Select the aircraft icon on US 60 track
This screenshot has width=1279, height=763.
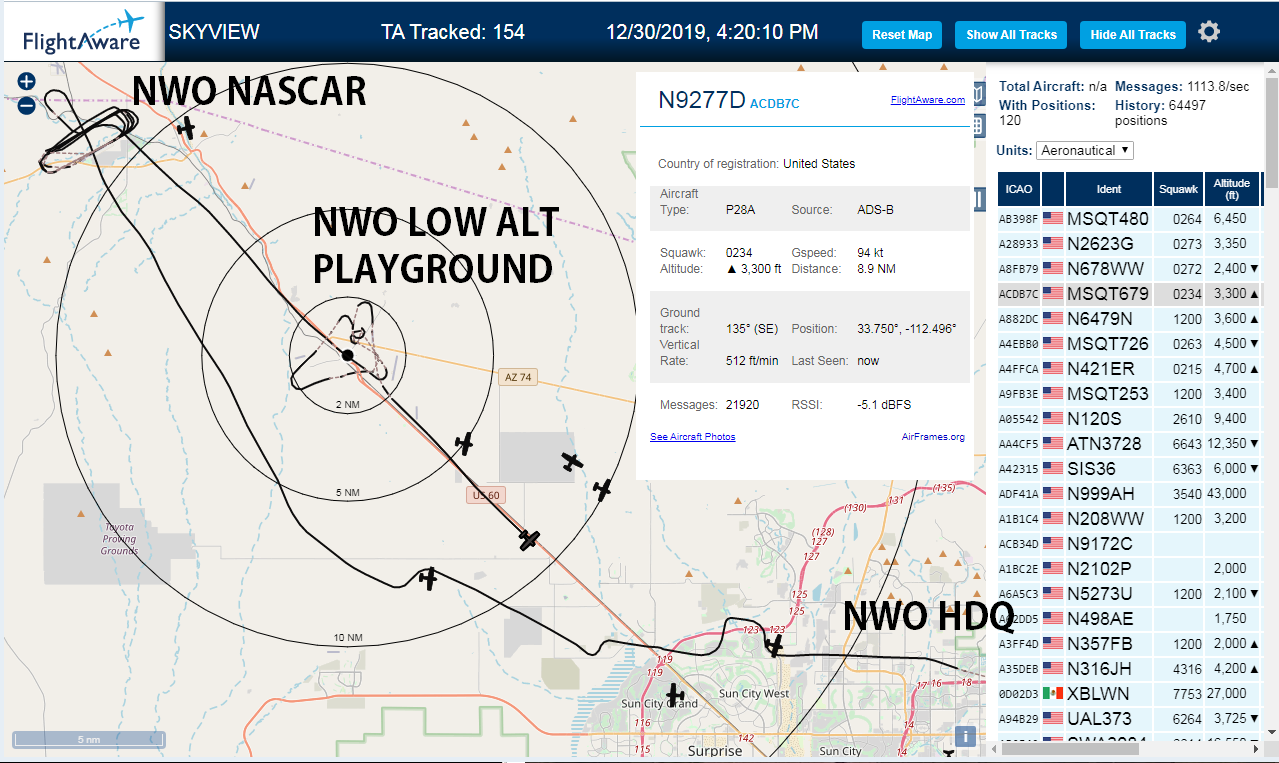529,539
